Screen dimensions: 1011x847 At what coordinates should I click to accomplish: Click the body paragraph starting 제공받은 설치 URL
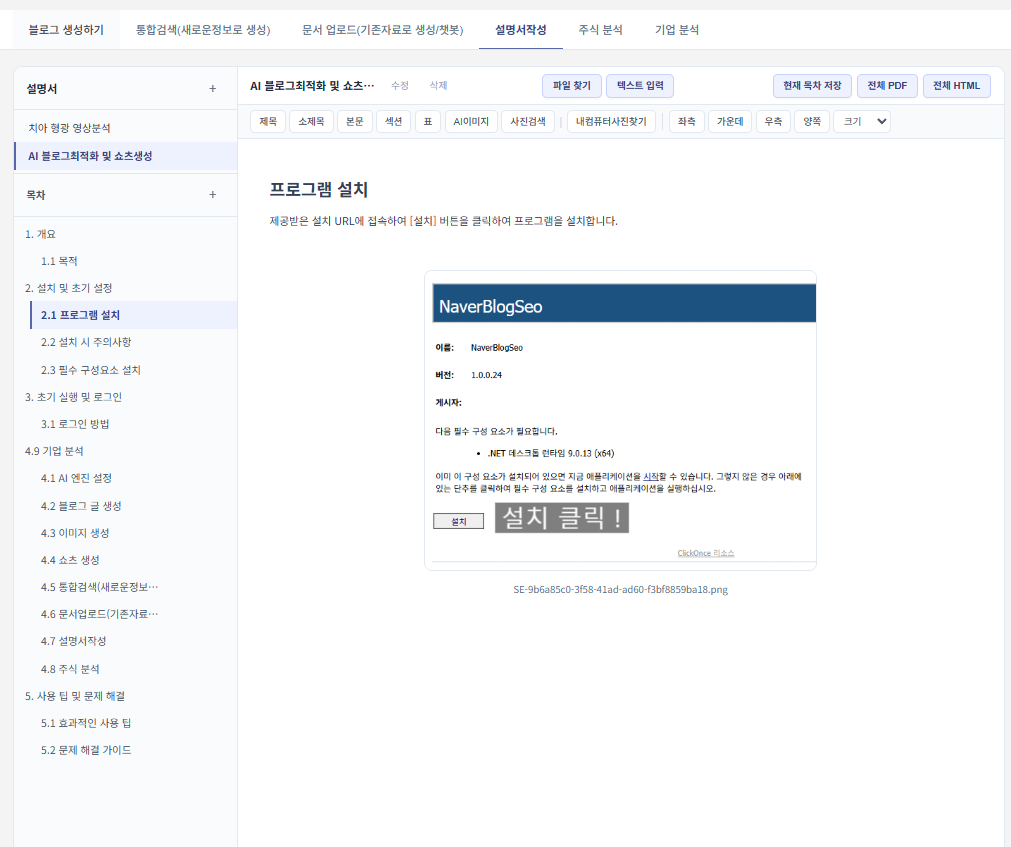click(444, 221)
